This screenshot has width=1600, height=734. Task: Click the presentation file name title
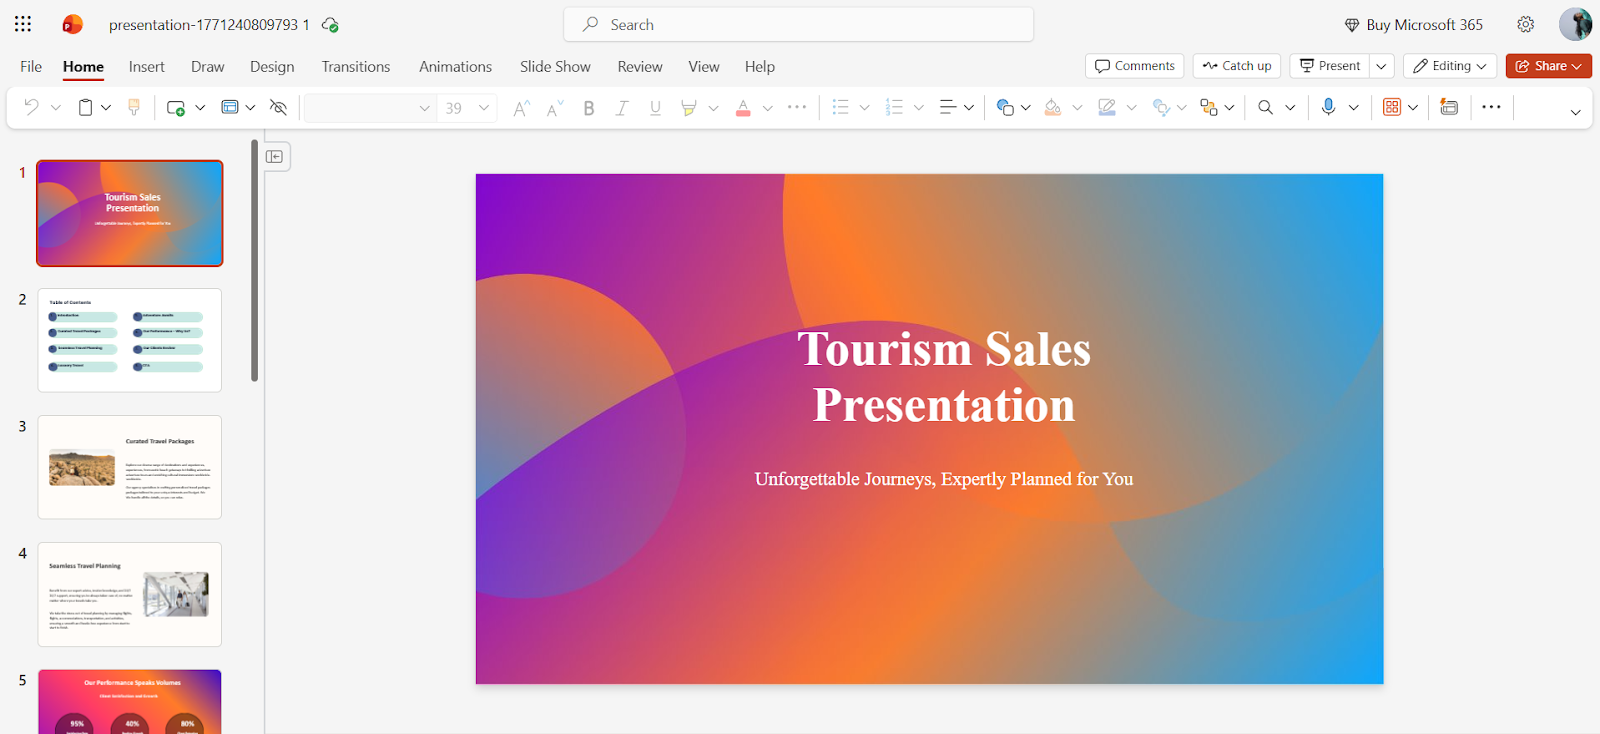point(209,25)
